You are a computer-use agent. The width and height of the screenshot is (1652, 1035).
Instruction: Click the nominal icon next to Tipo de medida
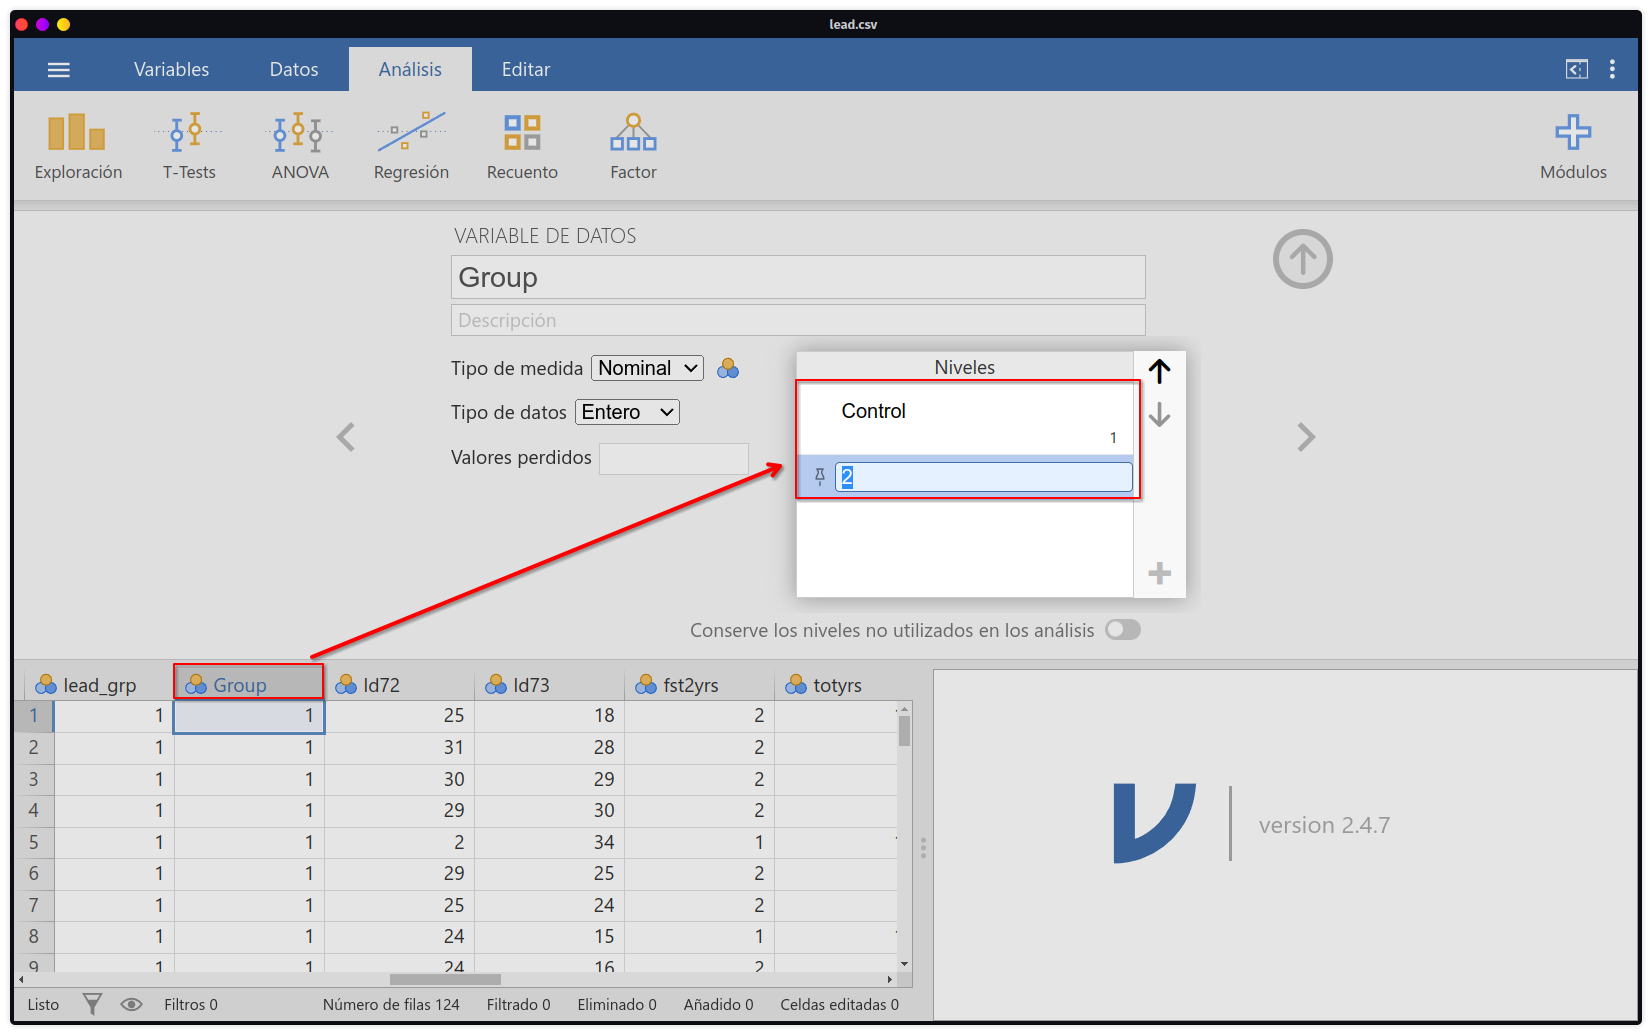728,368
